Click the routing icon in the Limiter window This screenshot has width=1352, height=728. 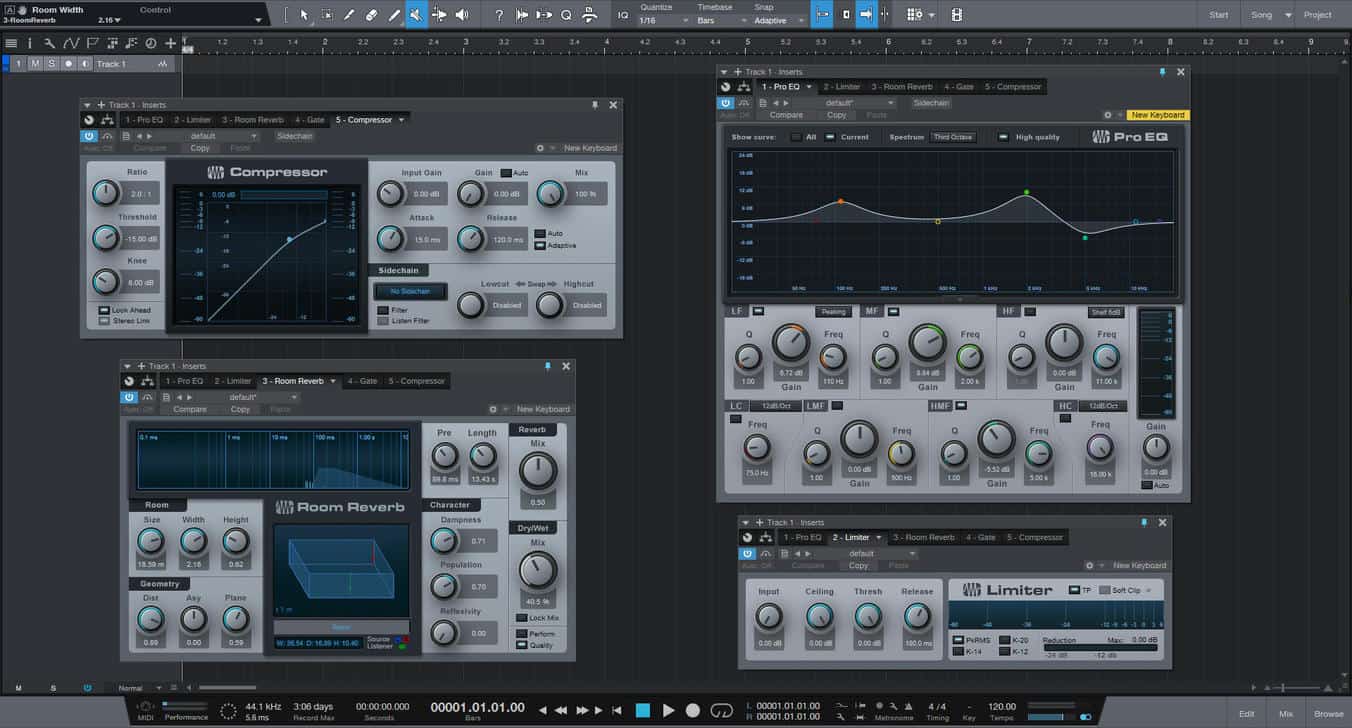tap(766, 537)
